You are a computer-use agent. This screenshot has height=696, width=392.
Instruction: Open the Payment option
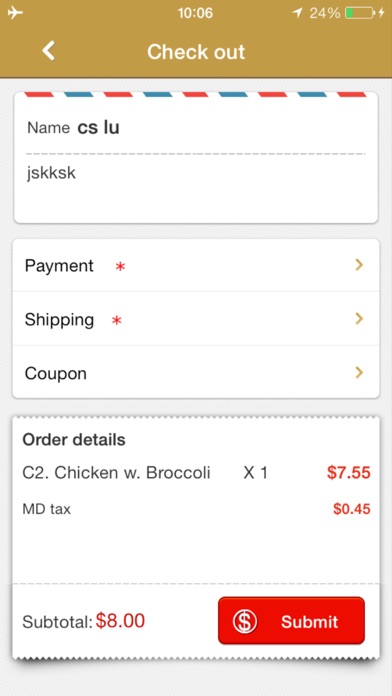[x=196, y=265]
